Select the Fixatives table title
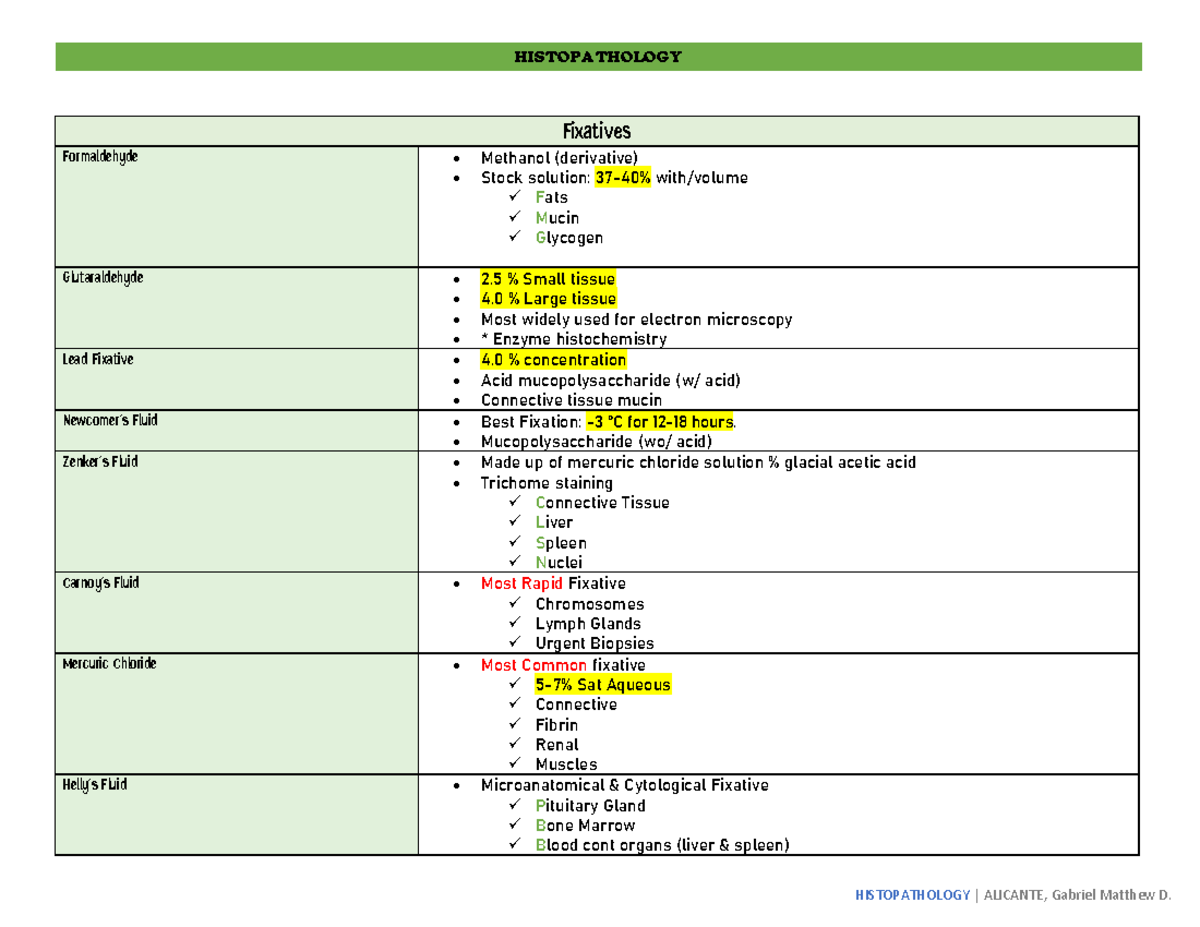The image size is (1200, 927). pos(597,131)
